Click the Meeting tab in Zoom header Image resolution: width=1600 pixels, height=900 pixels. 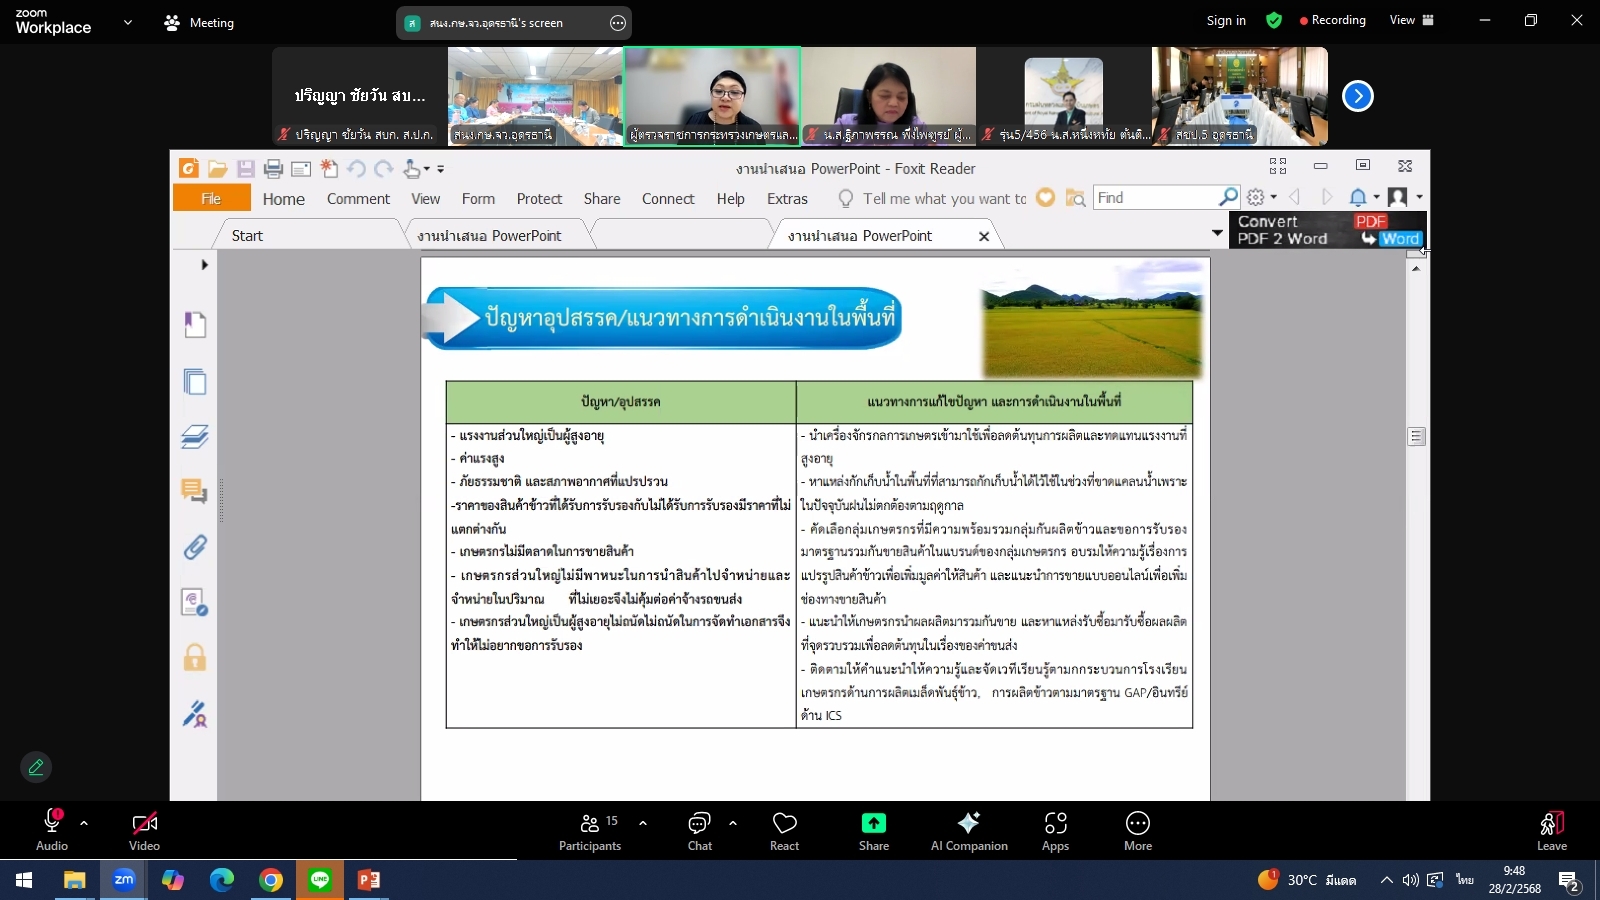click(199, 22)
